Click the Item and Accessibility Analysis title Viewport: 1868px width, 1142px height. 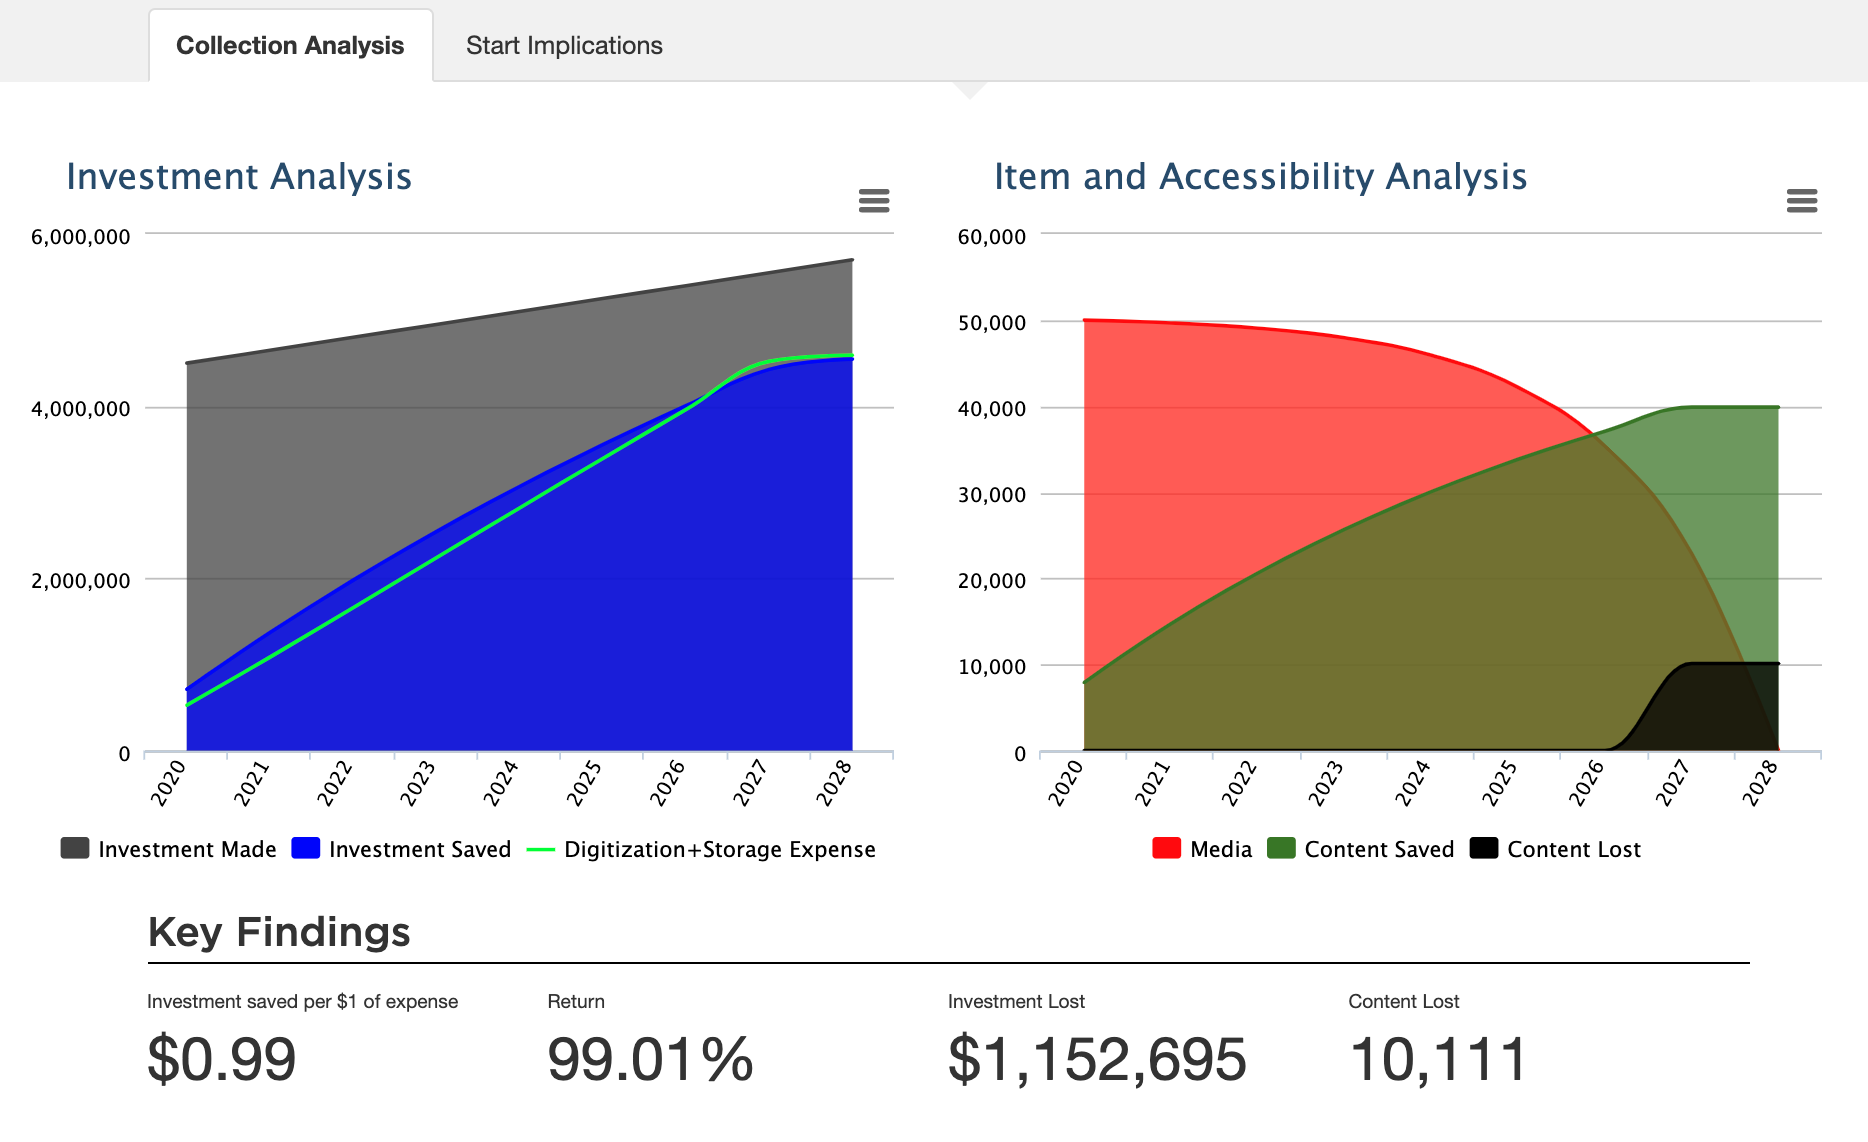pyautogui.click(x=1260, y=176)
